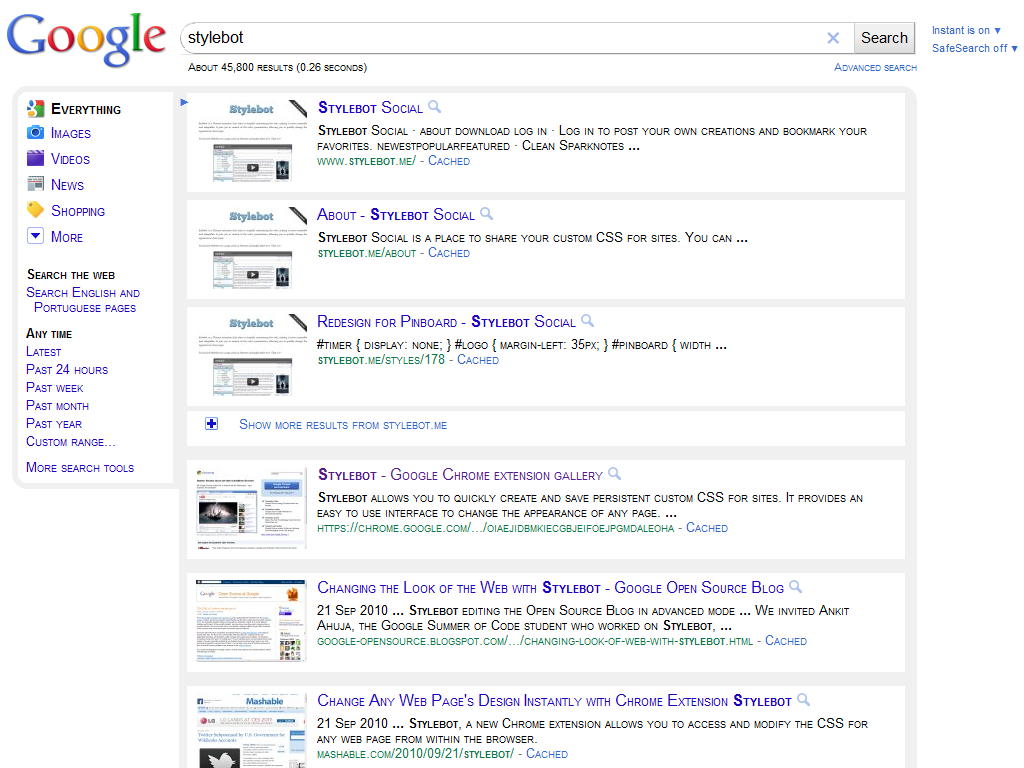Click the Everything search category icon
The width and height of the screenshot is (1024, 768).
tap(35, 108)
